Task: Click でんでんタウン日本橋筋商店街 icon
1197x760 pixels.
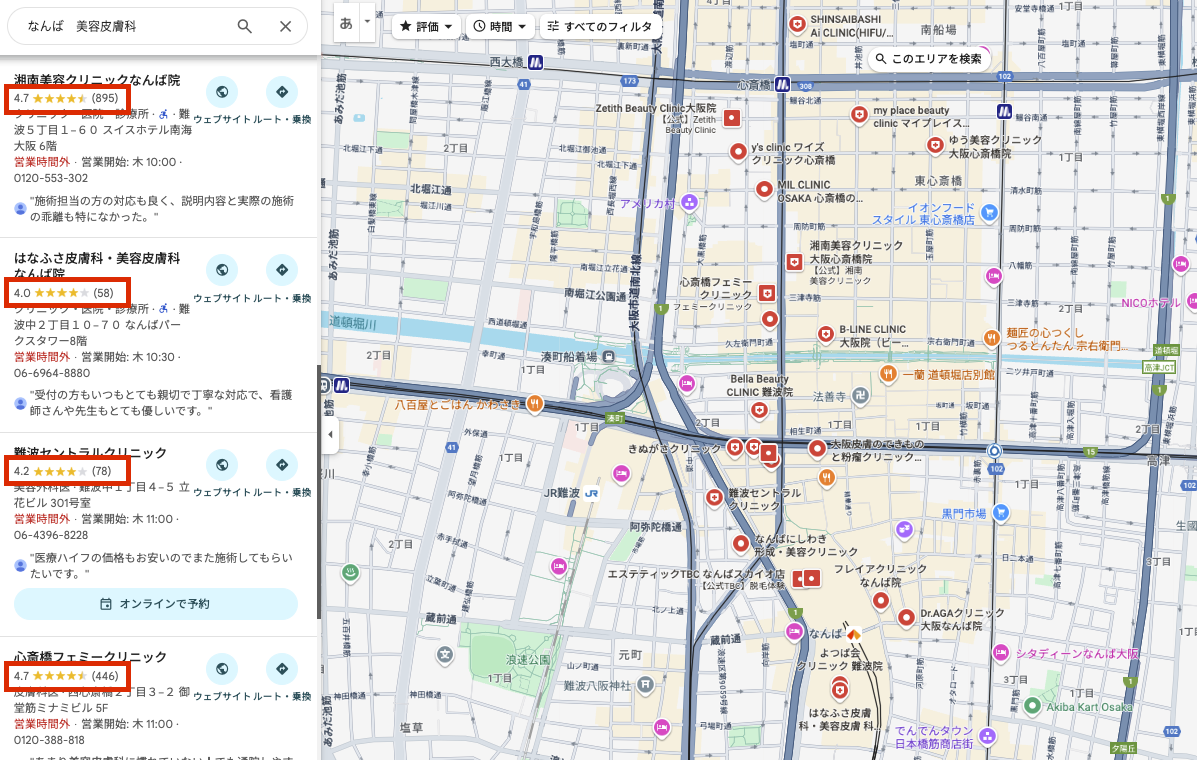Action: pyautogui.click(x=988, y=736)
